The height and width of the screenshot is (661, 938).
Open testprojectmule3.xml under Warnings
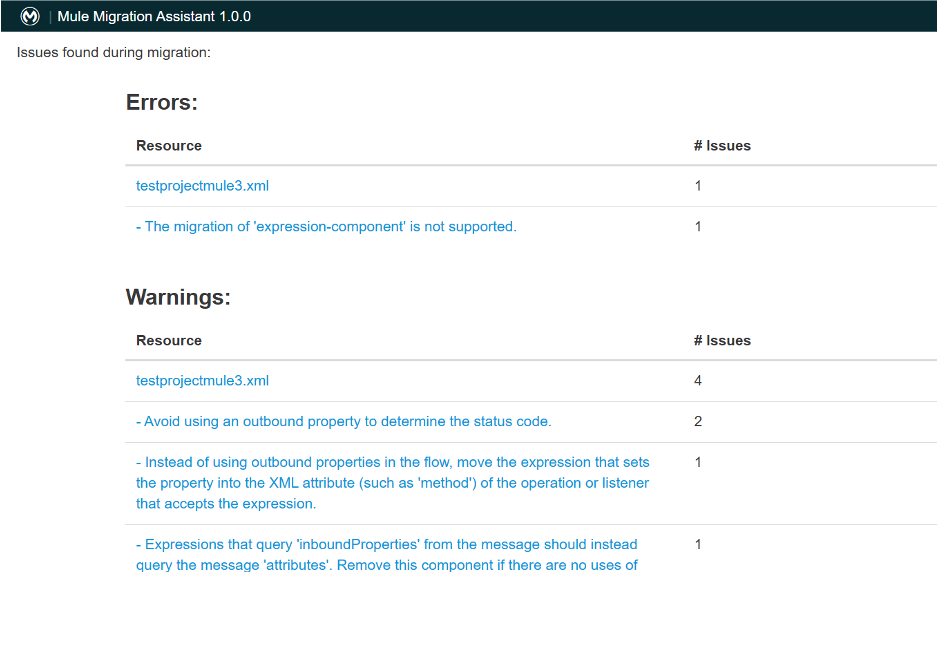202,381
